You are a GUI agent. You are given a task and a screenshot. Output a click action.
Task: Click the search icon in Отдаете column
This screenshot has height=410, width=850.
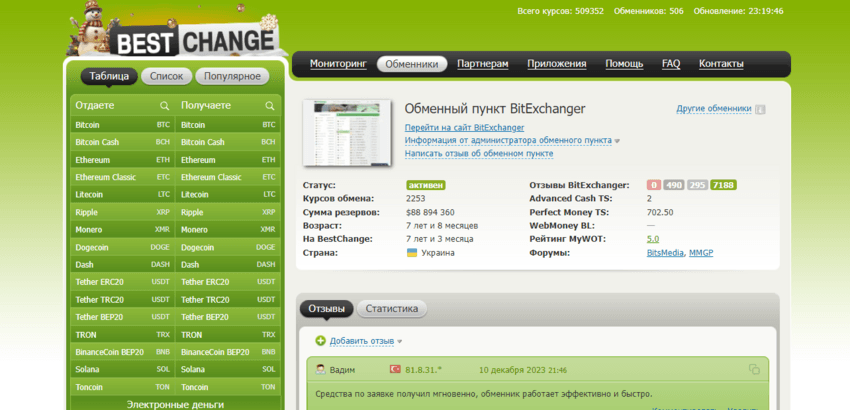(x=164, y=105)
